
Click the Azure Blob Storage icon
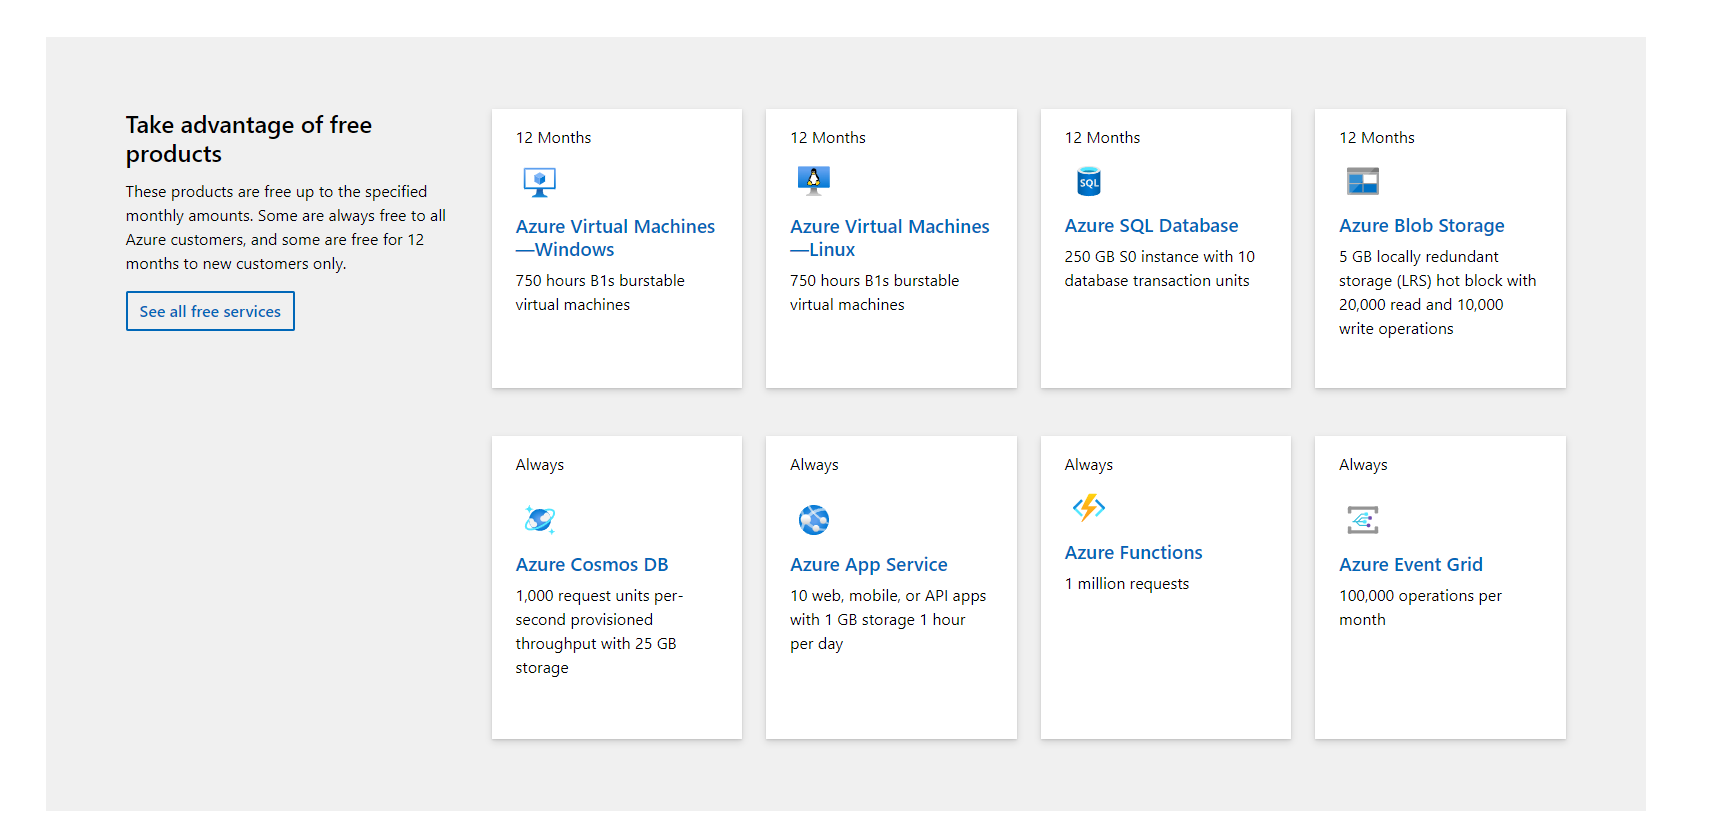(1362, 181)
